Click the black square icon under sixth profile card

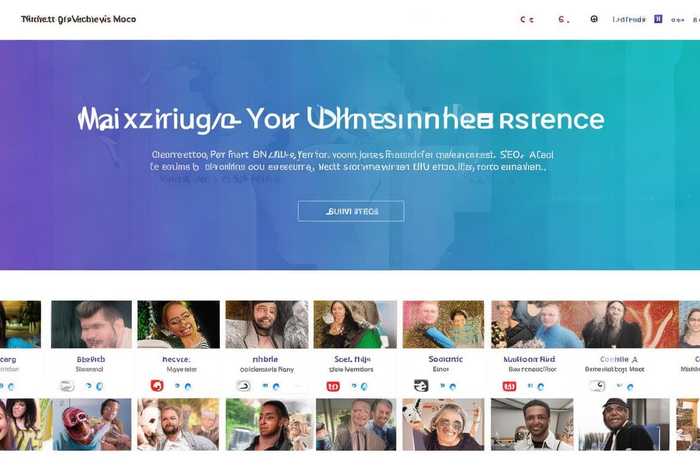pos(421,386)
